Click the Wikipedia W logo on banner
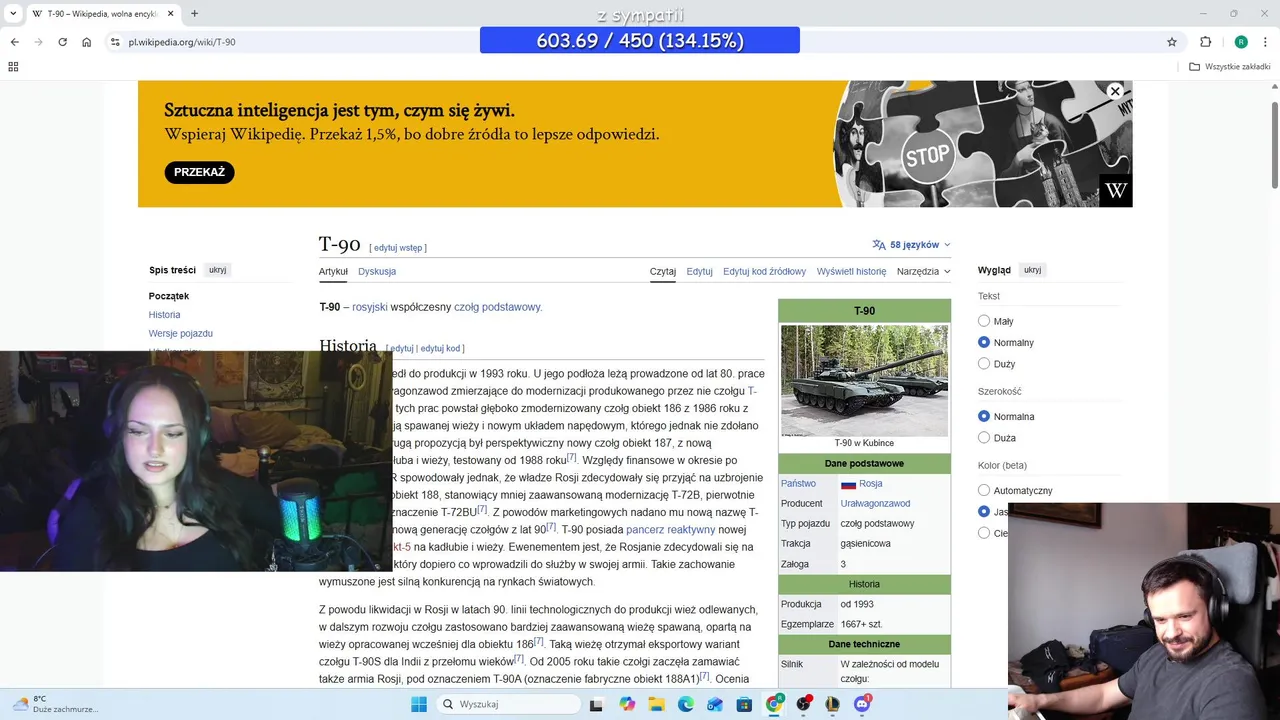 [x=1115, y=190]
